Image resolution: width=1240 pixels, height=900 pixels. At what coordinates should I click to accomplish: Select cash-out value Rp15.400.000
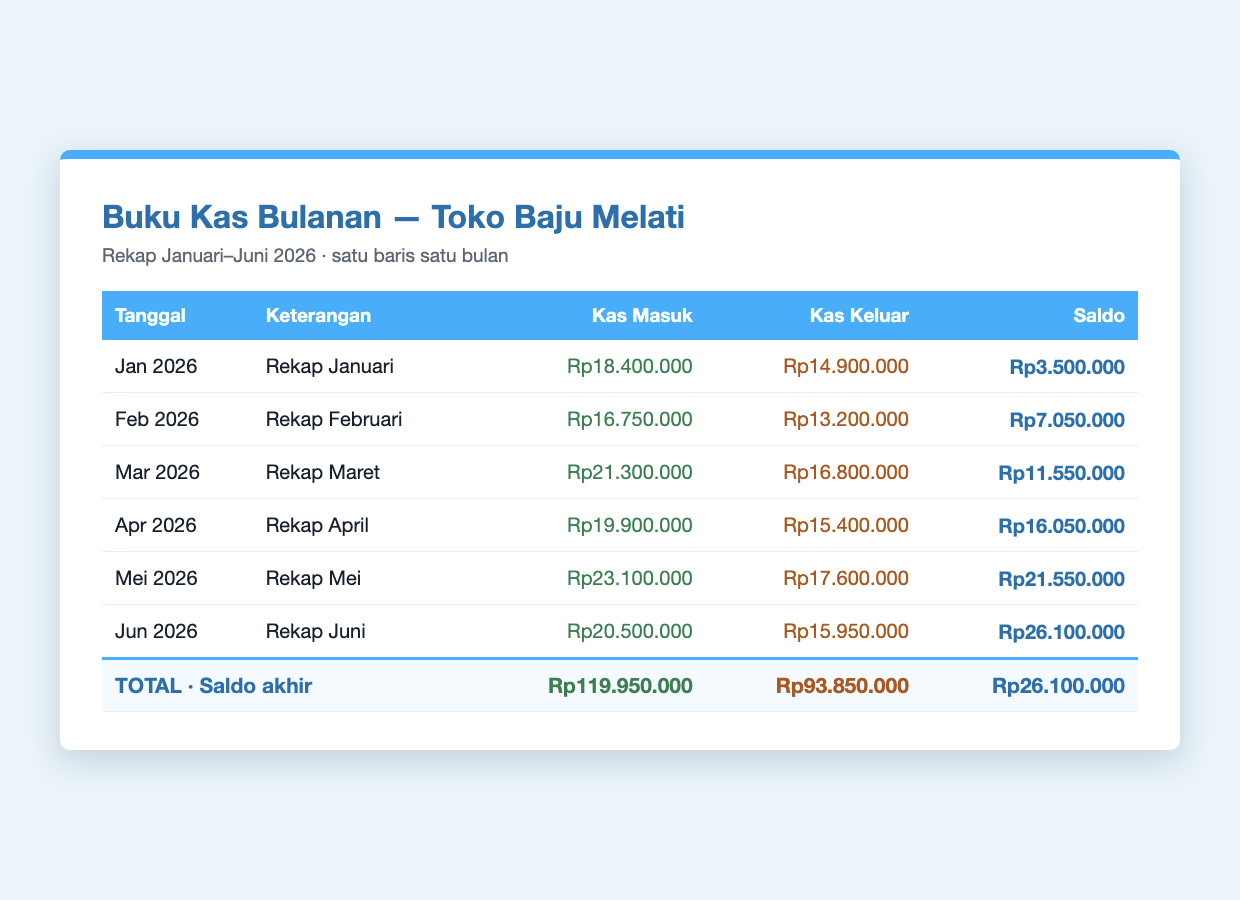pos(846,526)
